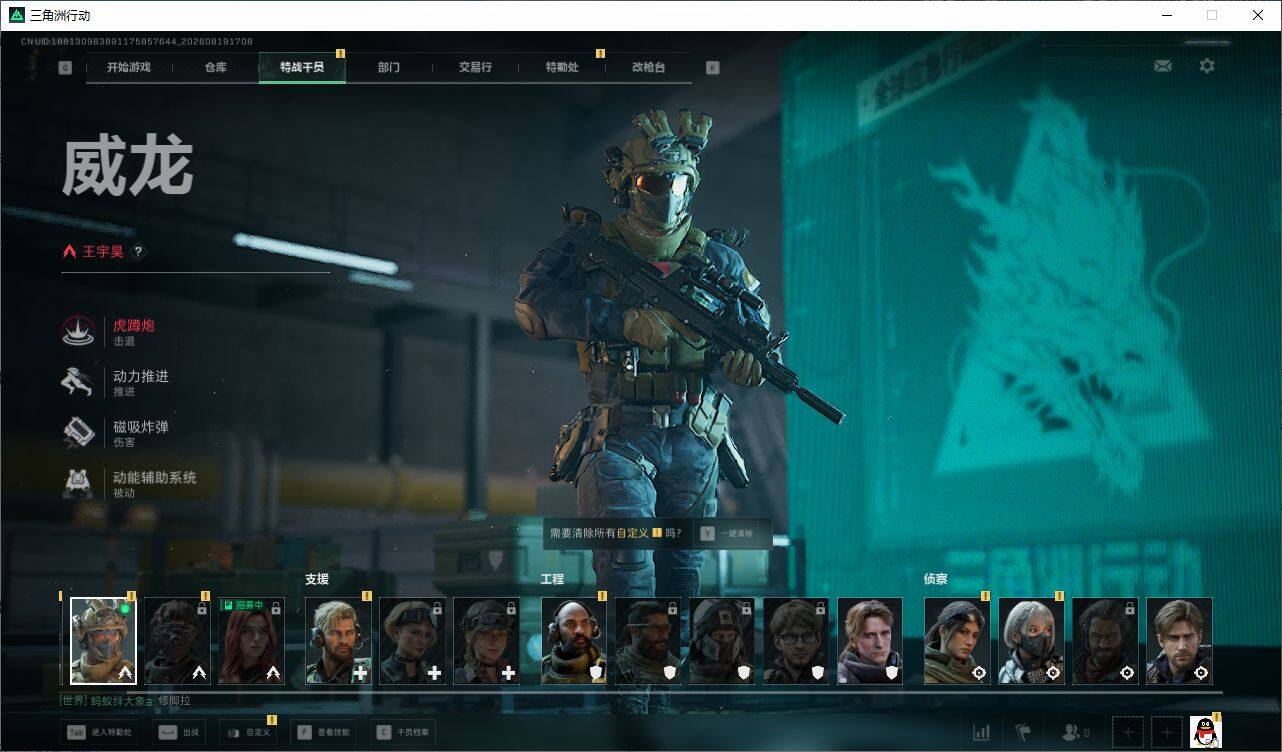This screenshot has width=1282, height=752.
Task: Select the 虎蹲炮 skill icon
Action: click(78, 331)
